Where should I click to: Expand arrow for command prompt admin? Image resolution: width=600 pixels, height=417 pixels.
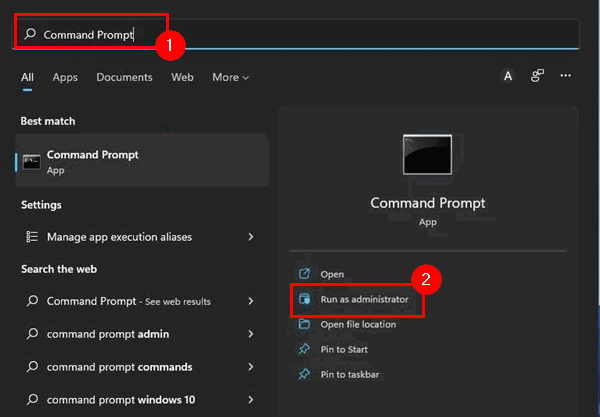(x=251, y=334)
